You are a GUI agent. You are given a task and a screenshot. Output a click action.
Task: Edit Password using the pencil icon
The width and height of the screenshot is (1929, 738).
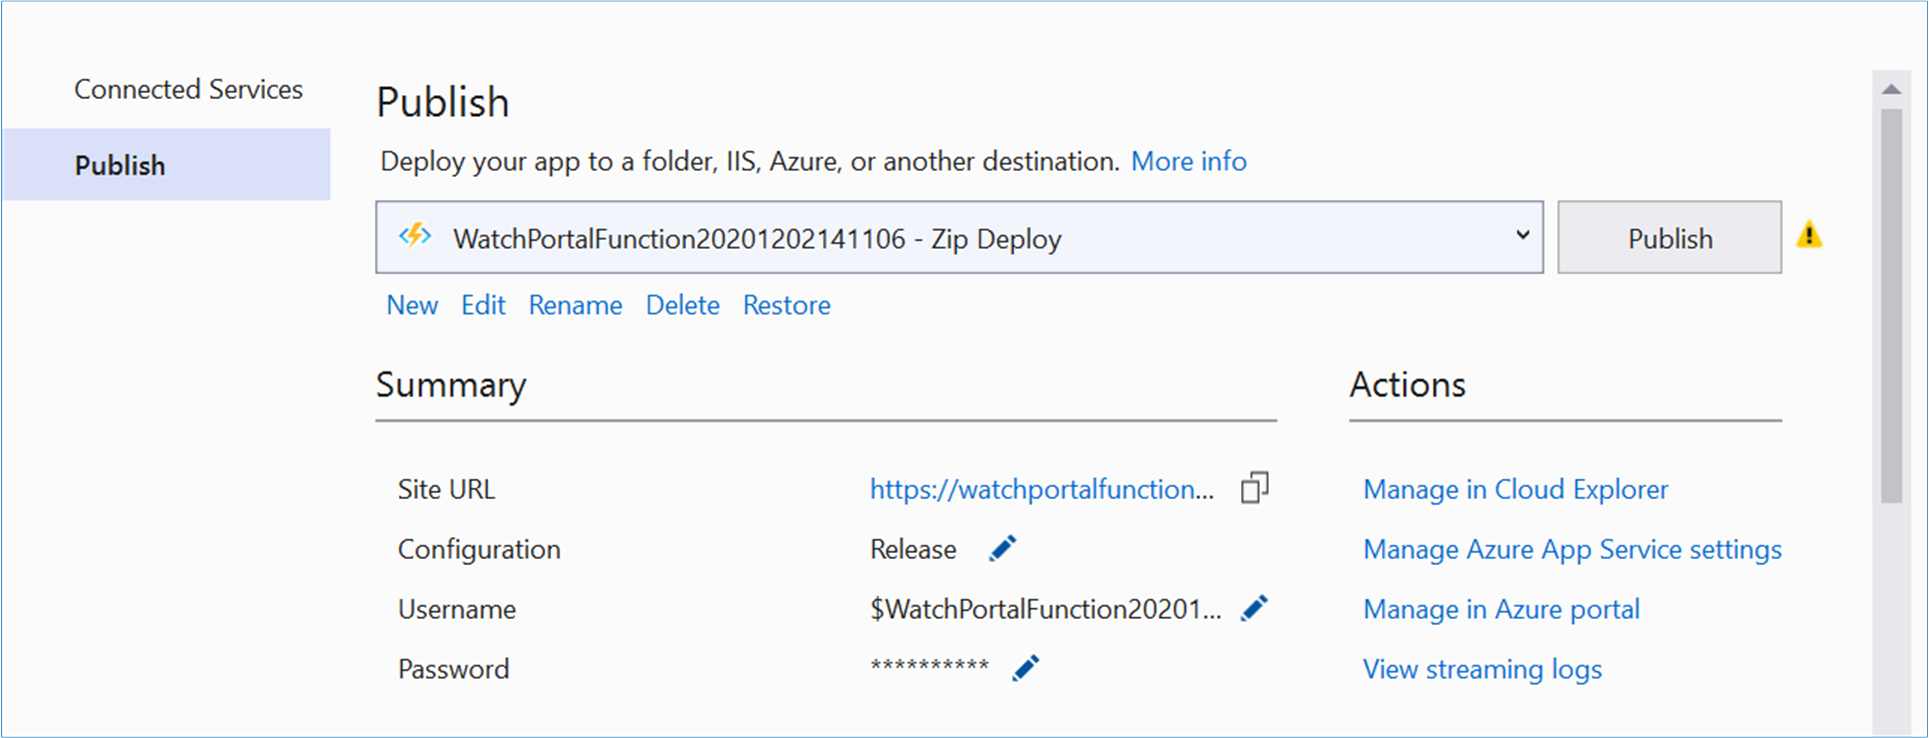click(1026, 668)
